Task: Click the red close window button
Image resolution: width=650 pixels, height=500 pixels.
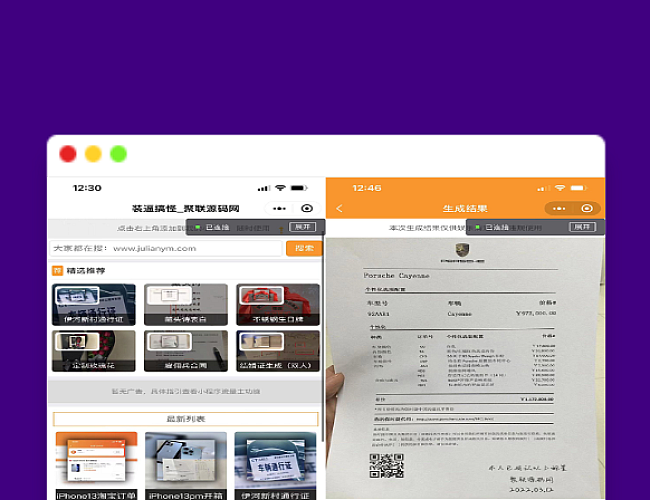Action: pos(68,154)
